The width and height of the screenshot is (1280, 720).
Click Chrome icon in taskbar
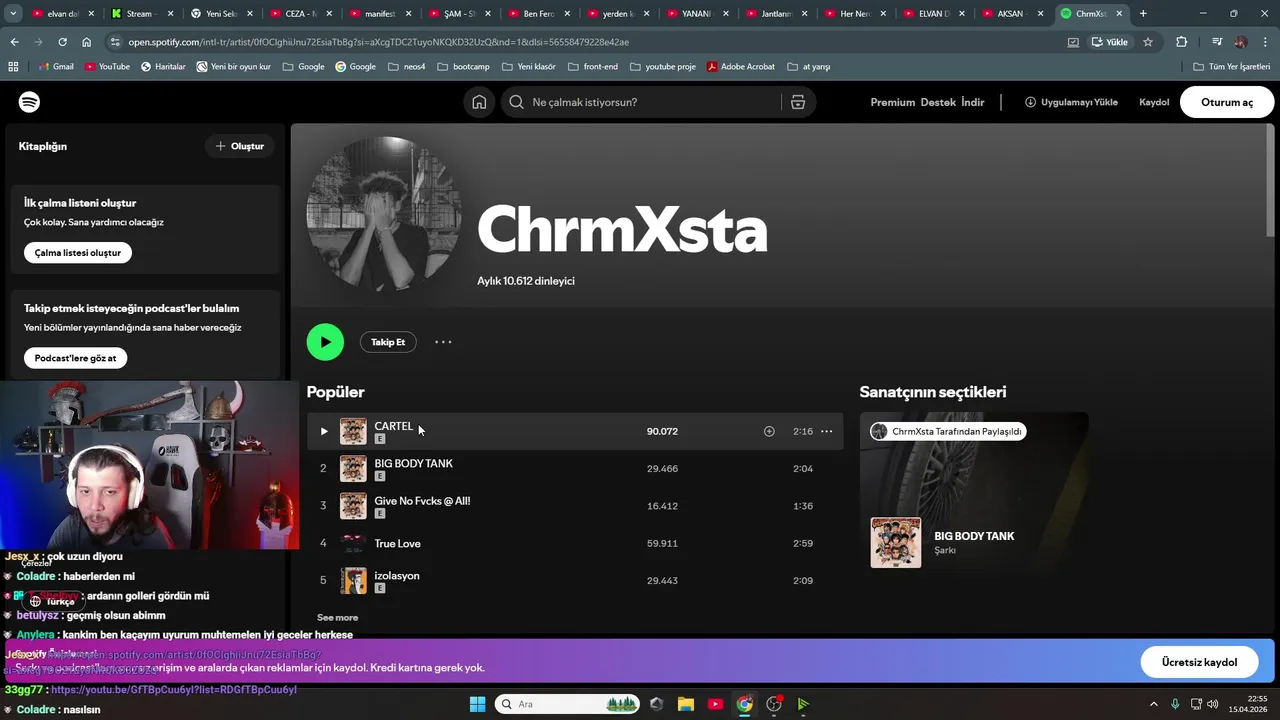(745, 704)
